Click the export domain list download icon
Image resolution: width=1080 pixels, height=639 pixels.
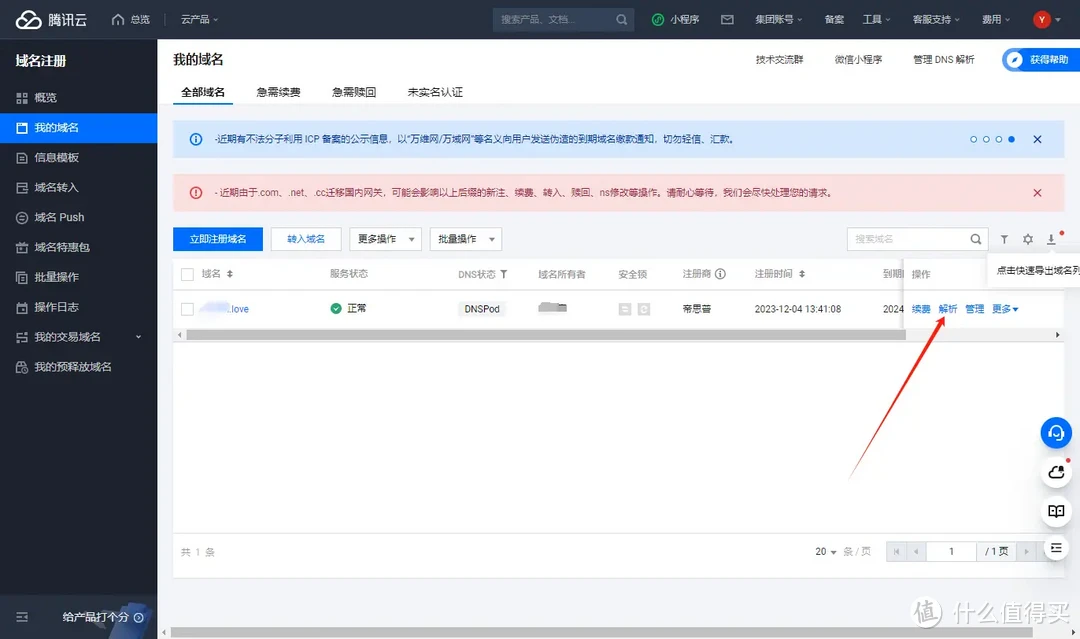1051,239
